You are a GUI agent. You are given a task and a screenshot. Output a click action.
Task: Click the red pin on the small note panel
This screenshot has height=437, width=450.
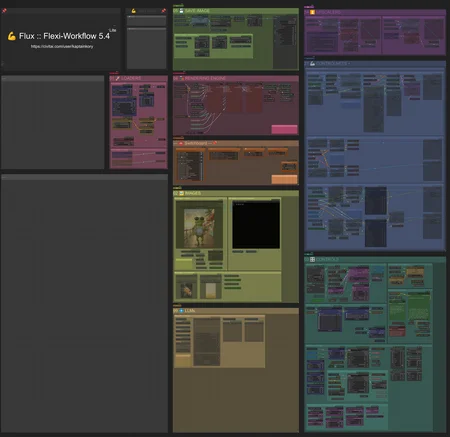[x=164, y=11]
